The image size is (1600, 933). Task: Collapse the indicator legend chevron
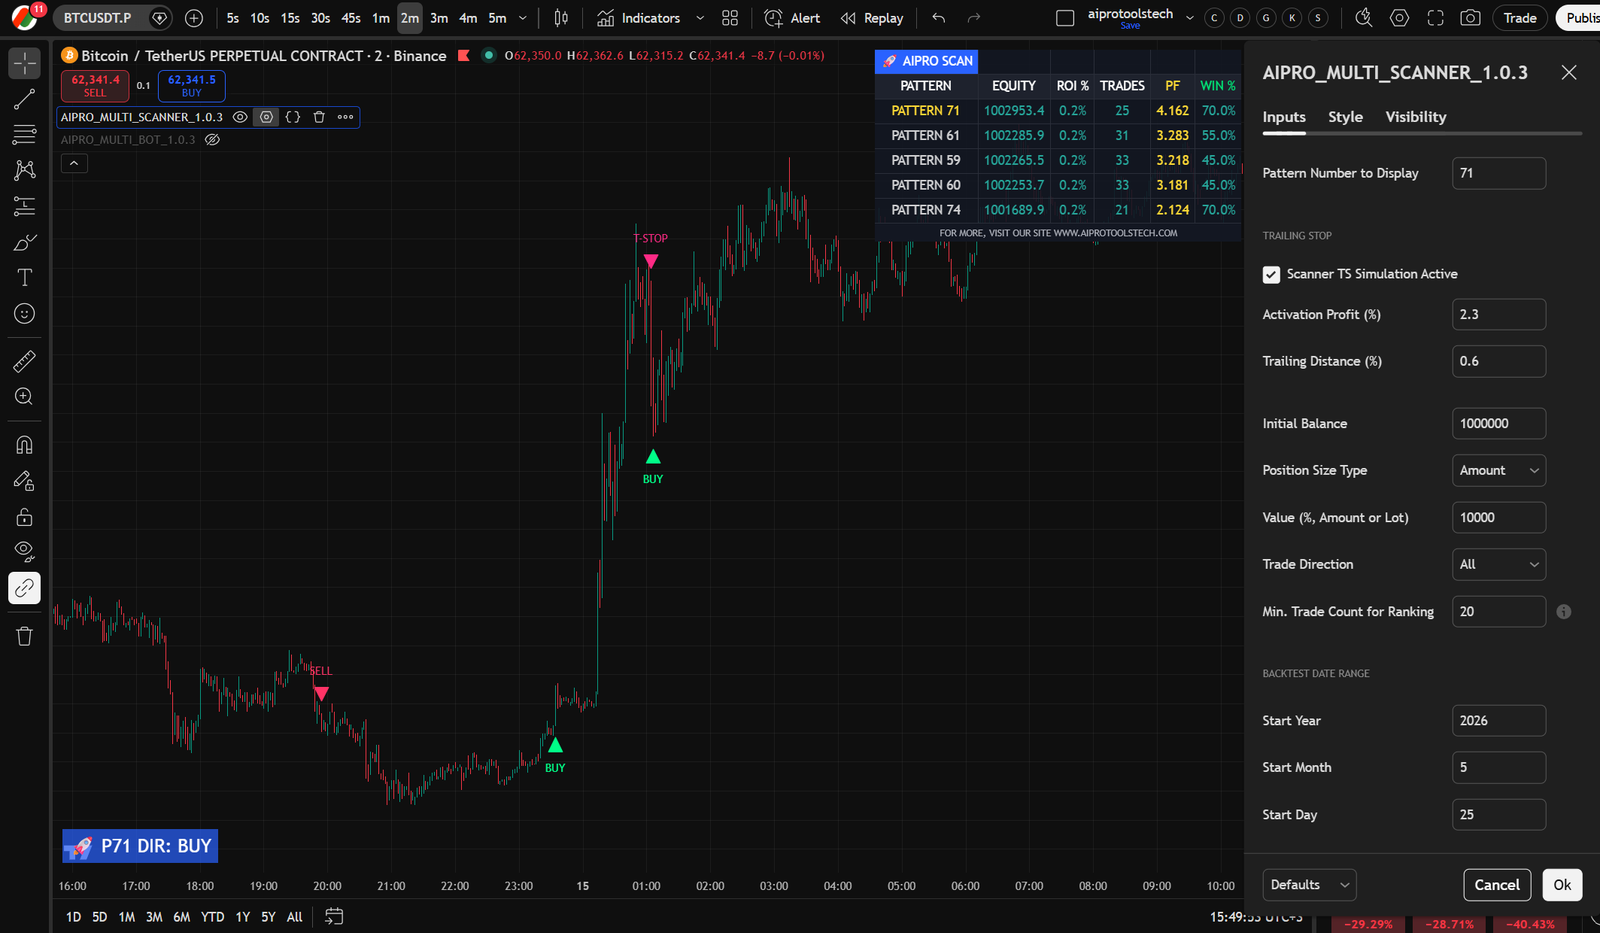74,163
